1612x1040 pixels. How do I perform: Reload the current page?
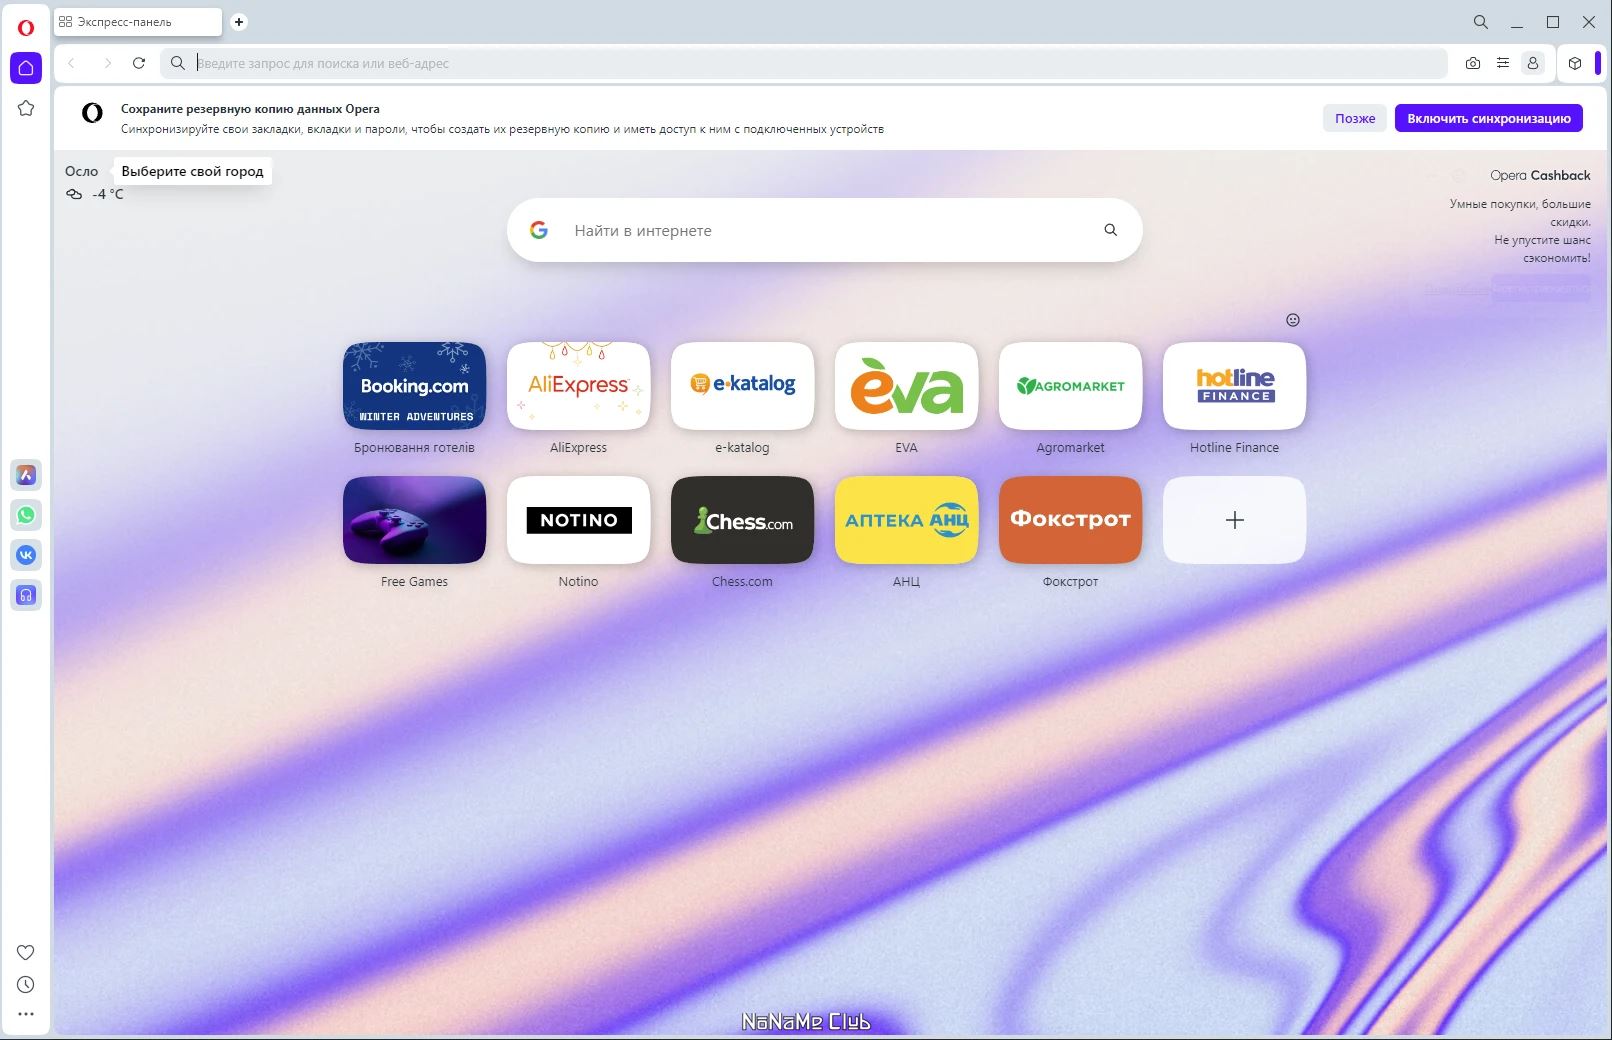click(x=139, y=63)
